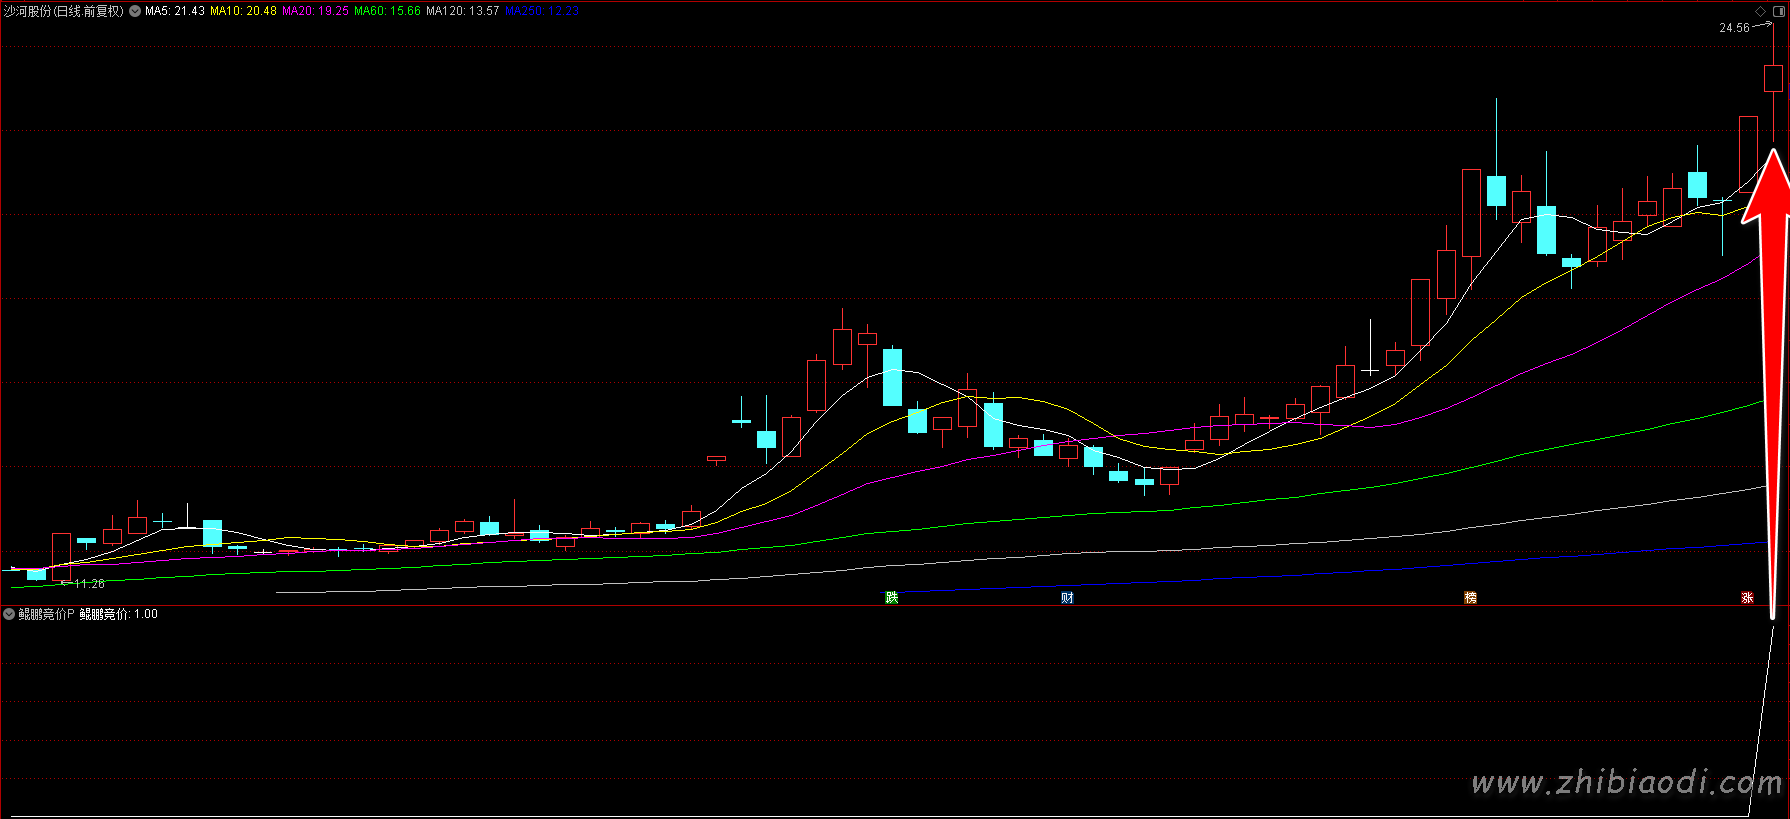
Task: Click the 24.56 high price label
Action: 1734,28
